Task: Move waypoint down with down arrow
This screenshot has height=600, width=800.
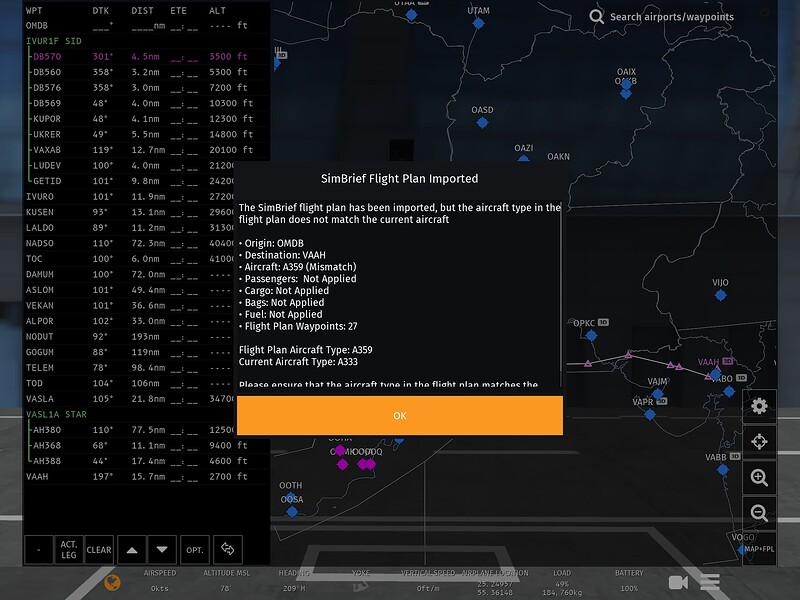Action: pos(162,549)
